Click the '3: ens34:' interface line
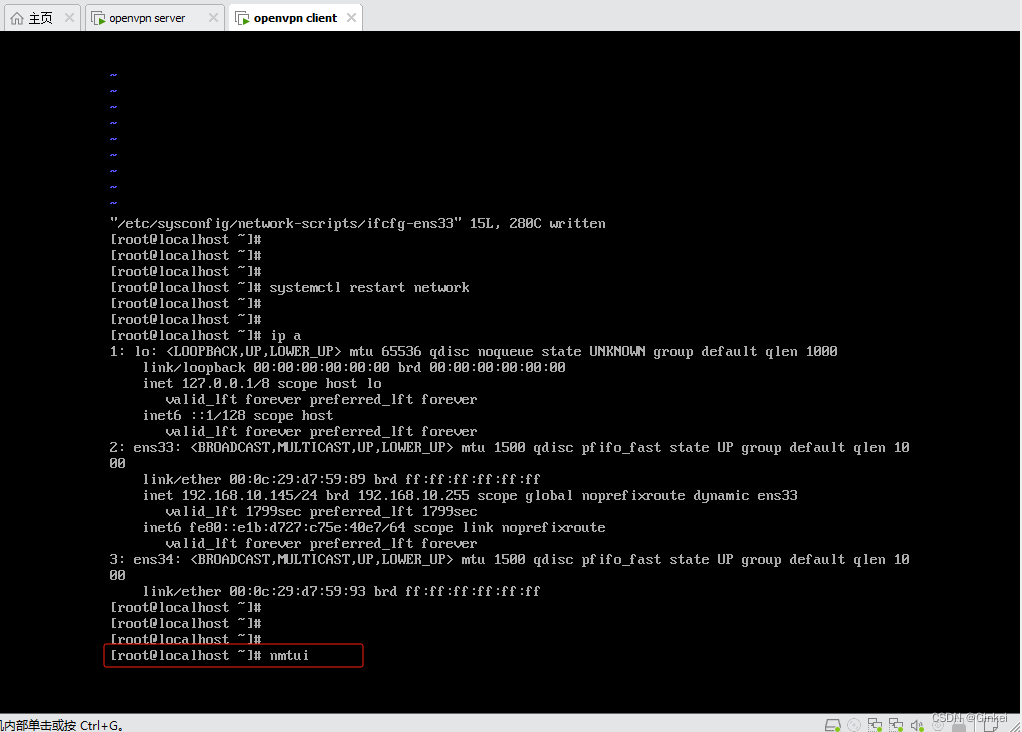Image resolution: width=1022 pixels, height=732 pixels. (x=510, y=567)
